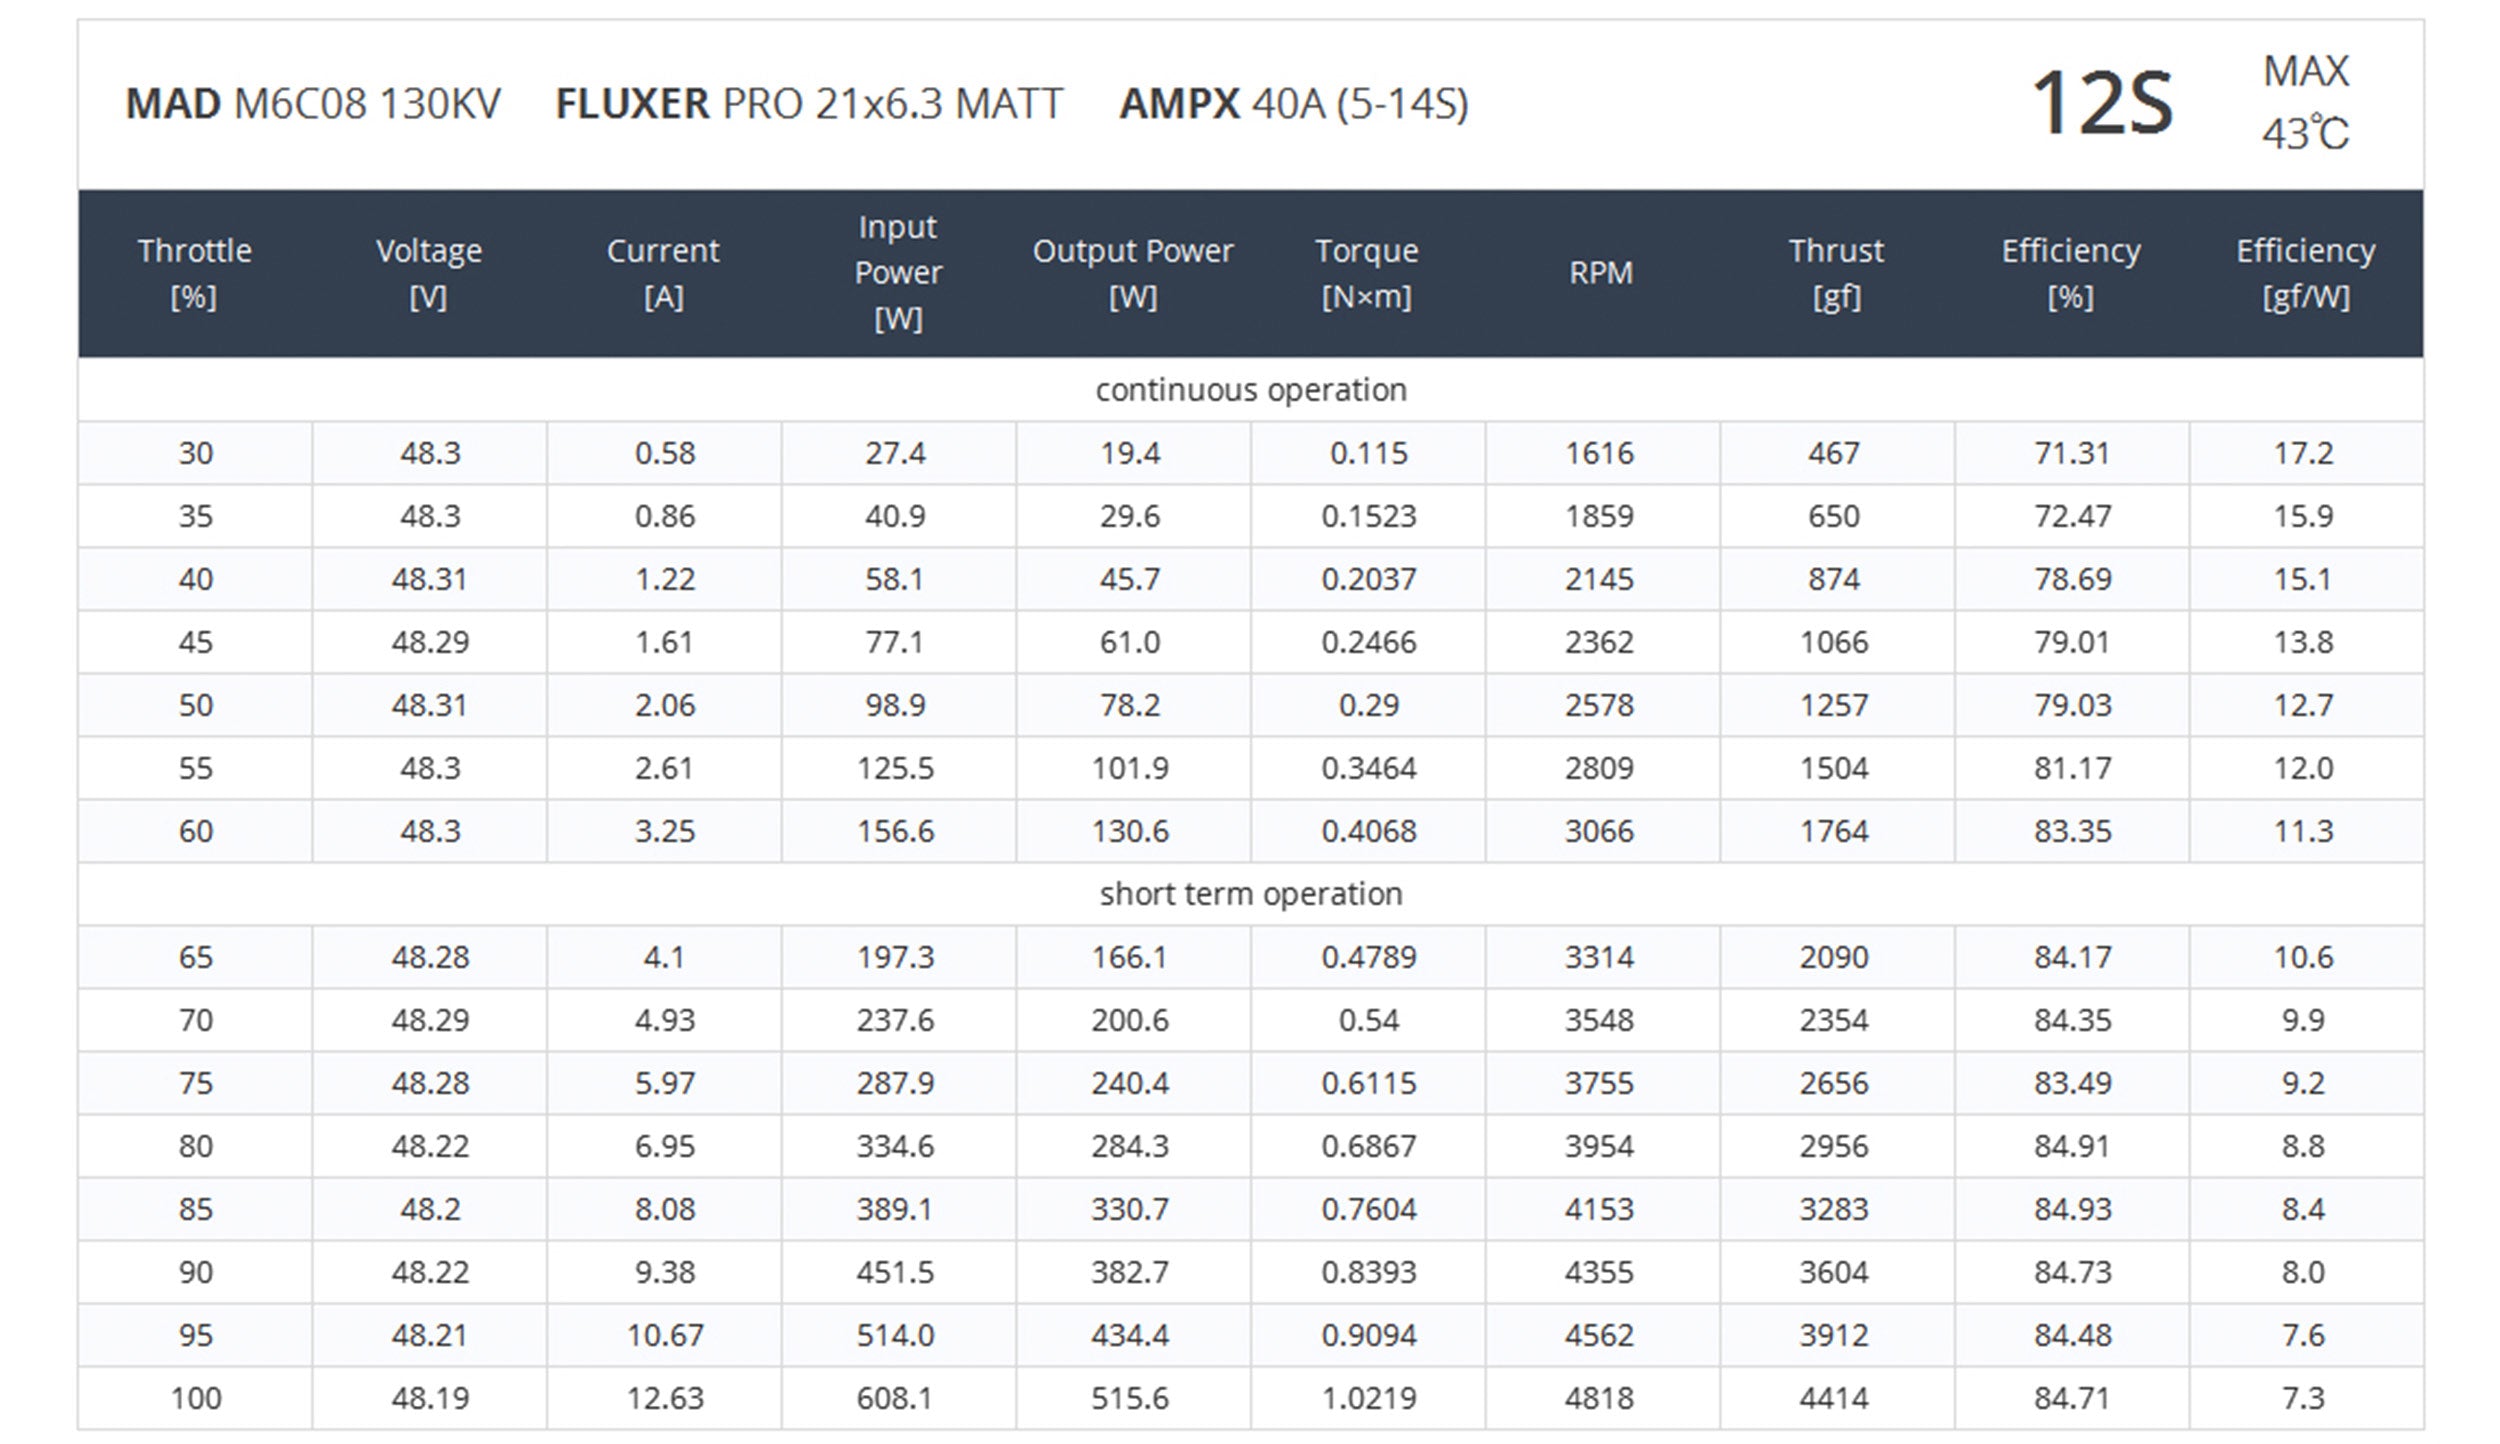Click the FLUXER PRO 21x6.3 MATT label

[809, 104]
